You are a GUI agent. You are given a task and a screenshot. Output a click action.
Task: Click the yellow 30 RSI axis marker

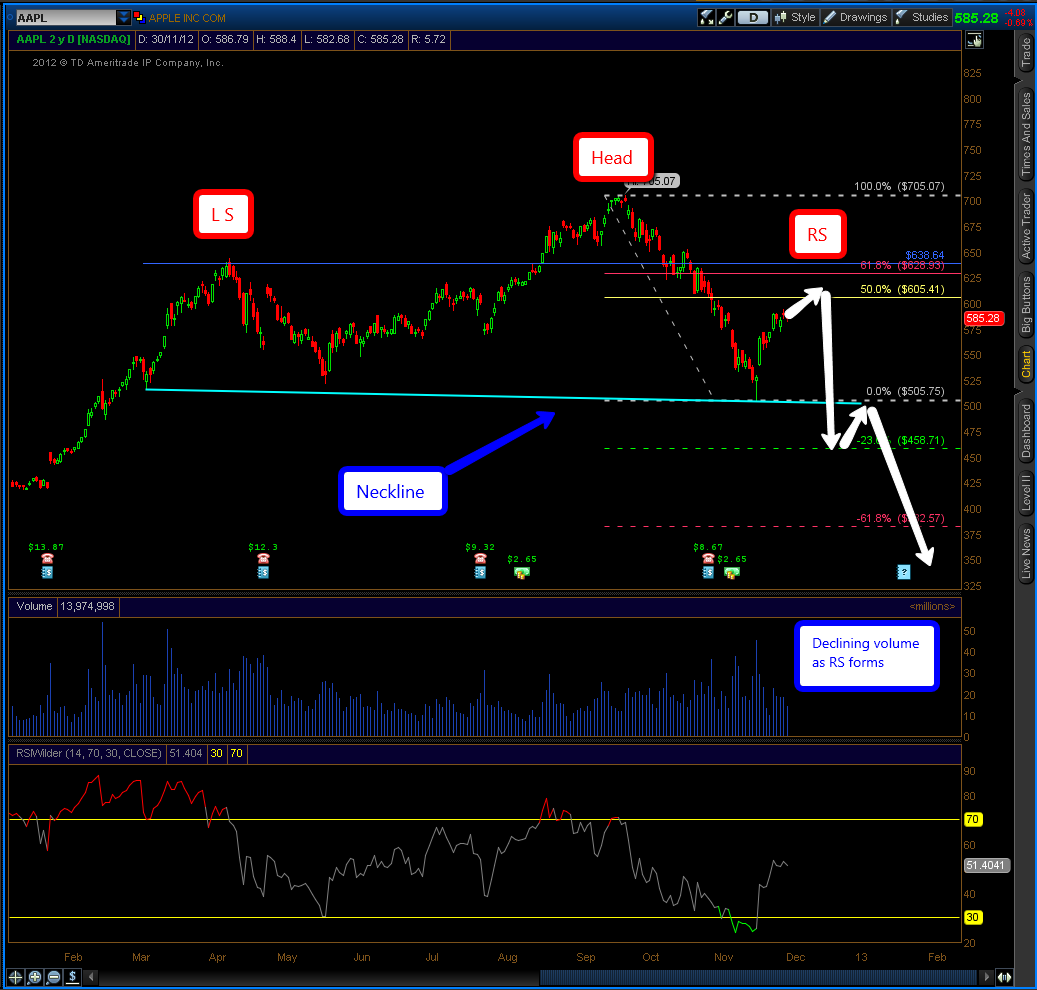point(972,917)
